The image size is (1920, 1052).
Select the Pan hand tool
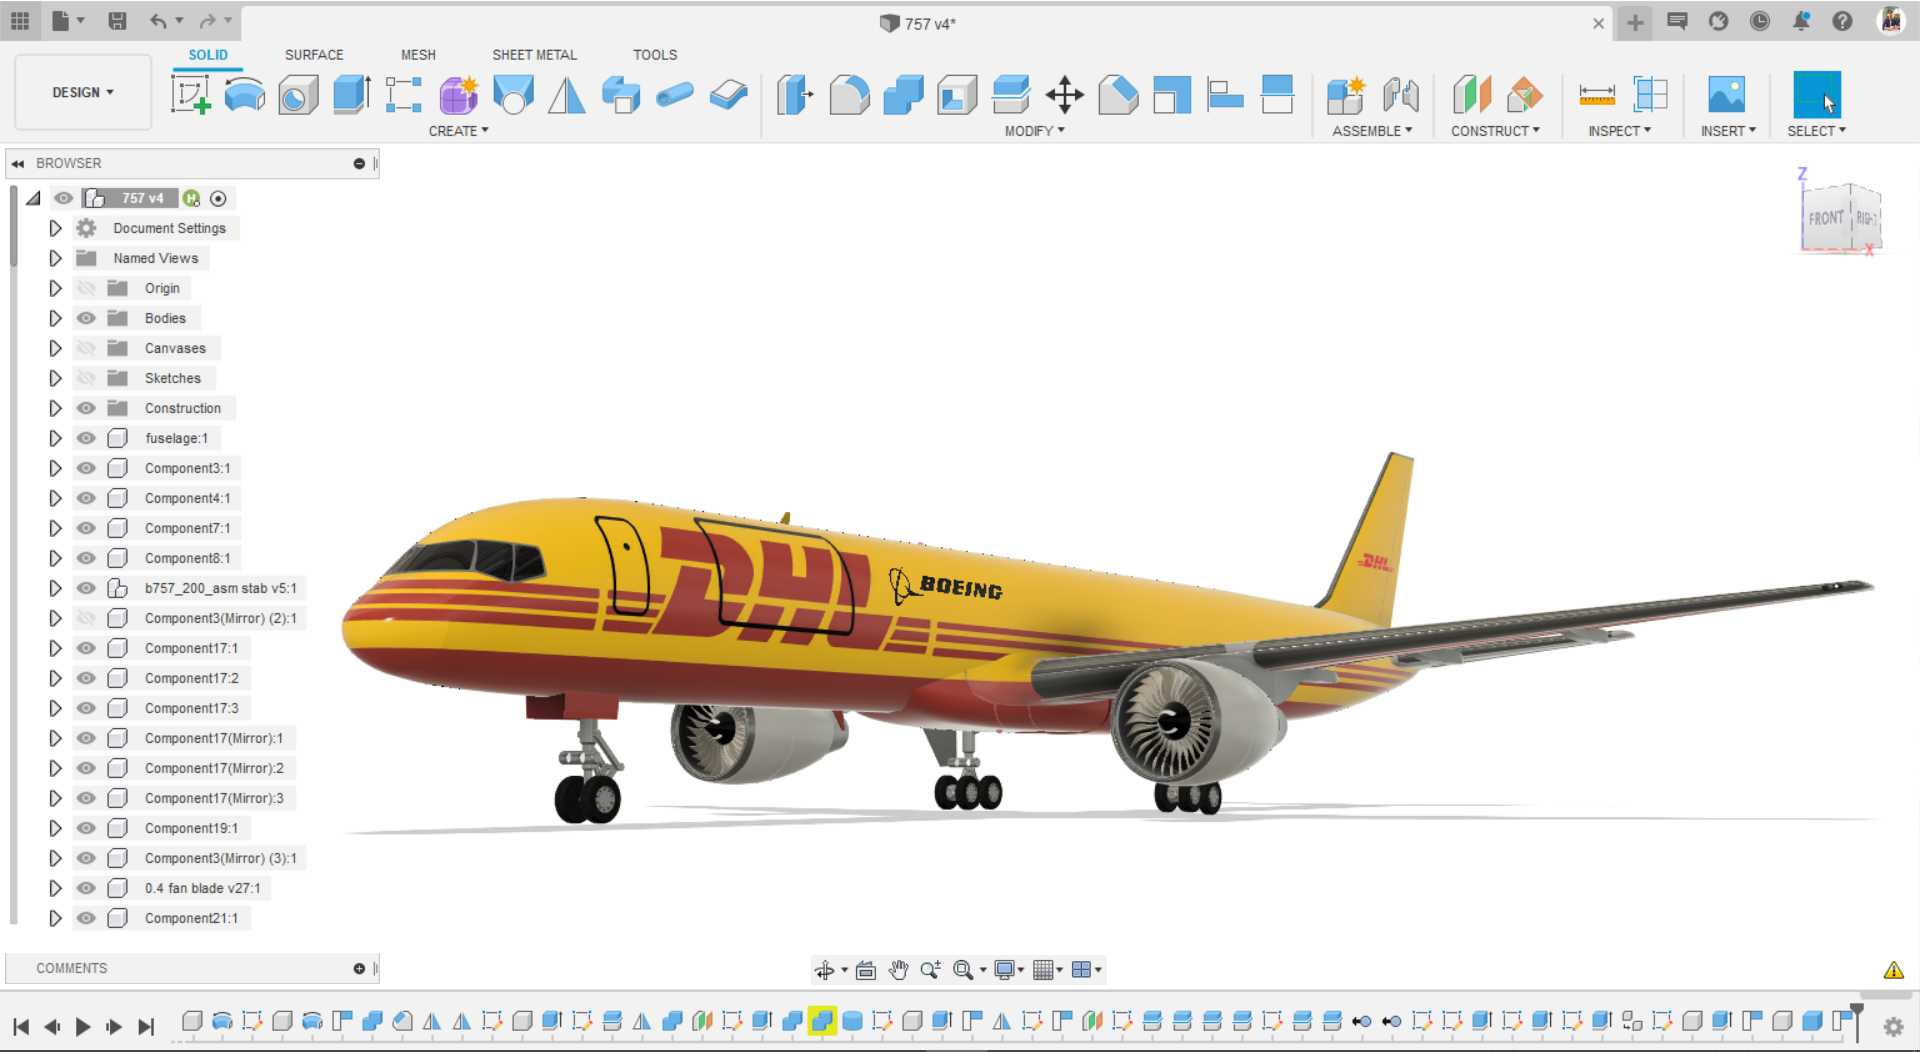pyautogui.click(x=898, y=969)
